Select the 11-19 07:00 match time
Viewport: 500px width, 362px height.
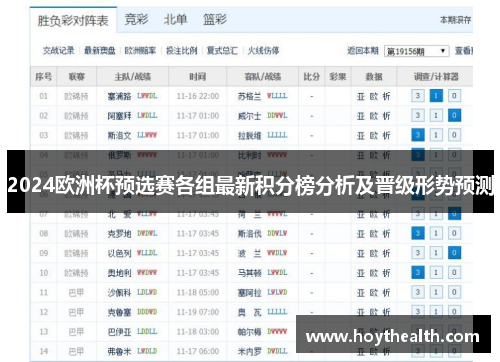[x=198, y=312]
